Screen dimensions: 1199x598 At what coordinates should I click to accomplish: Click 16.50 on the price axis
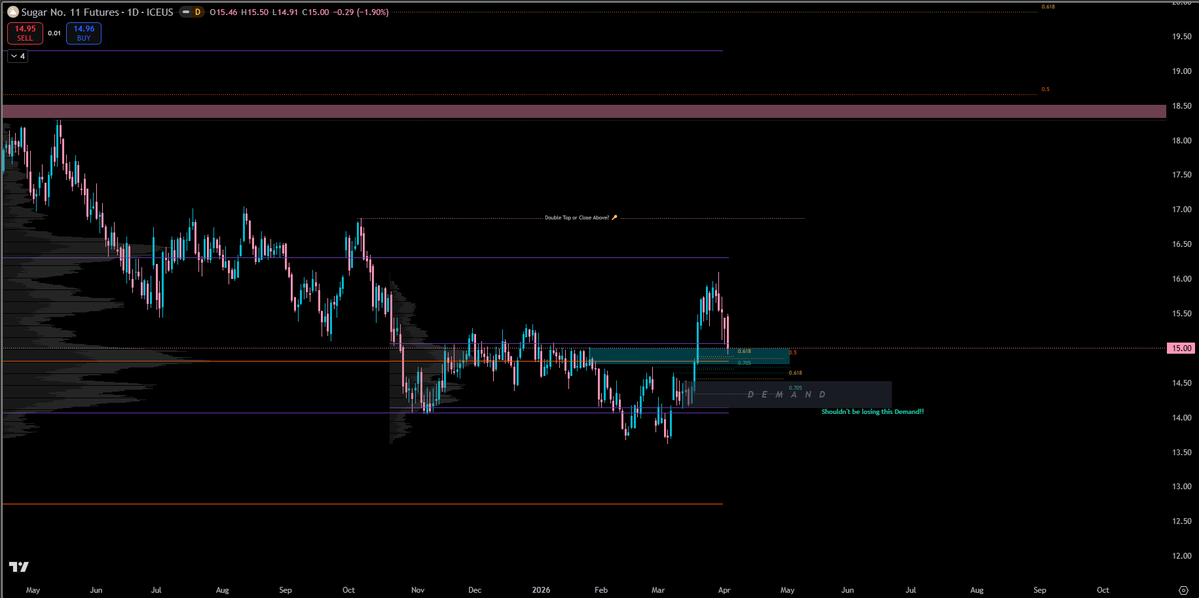(x=1182, y=244)
